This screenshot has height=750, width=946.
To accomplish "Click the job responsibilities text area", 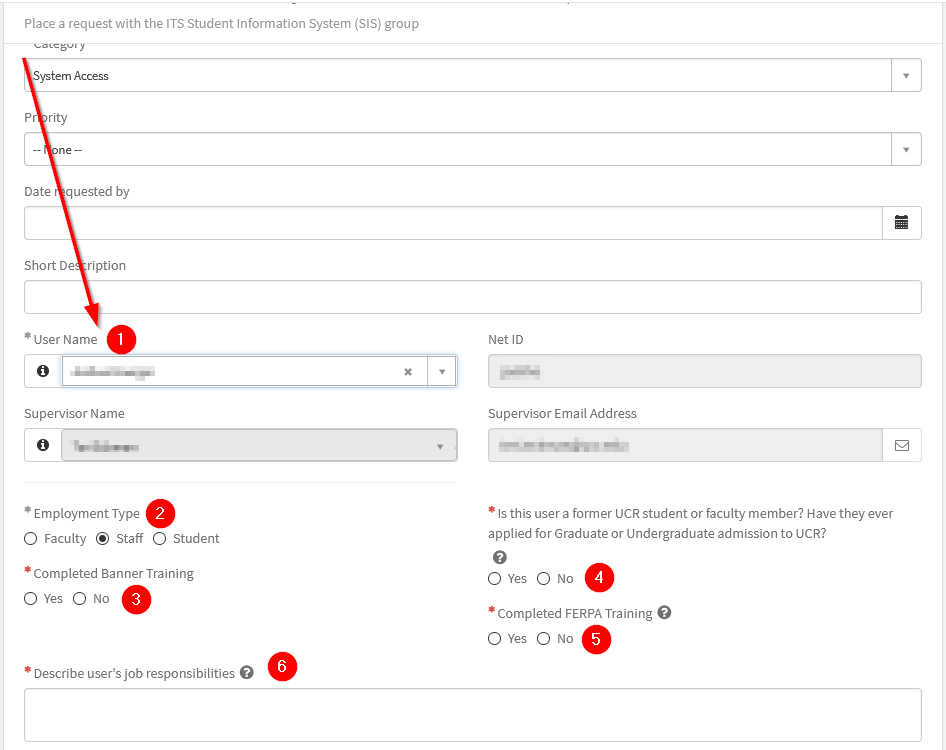I will [472, 714].
